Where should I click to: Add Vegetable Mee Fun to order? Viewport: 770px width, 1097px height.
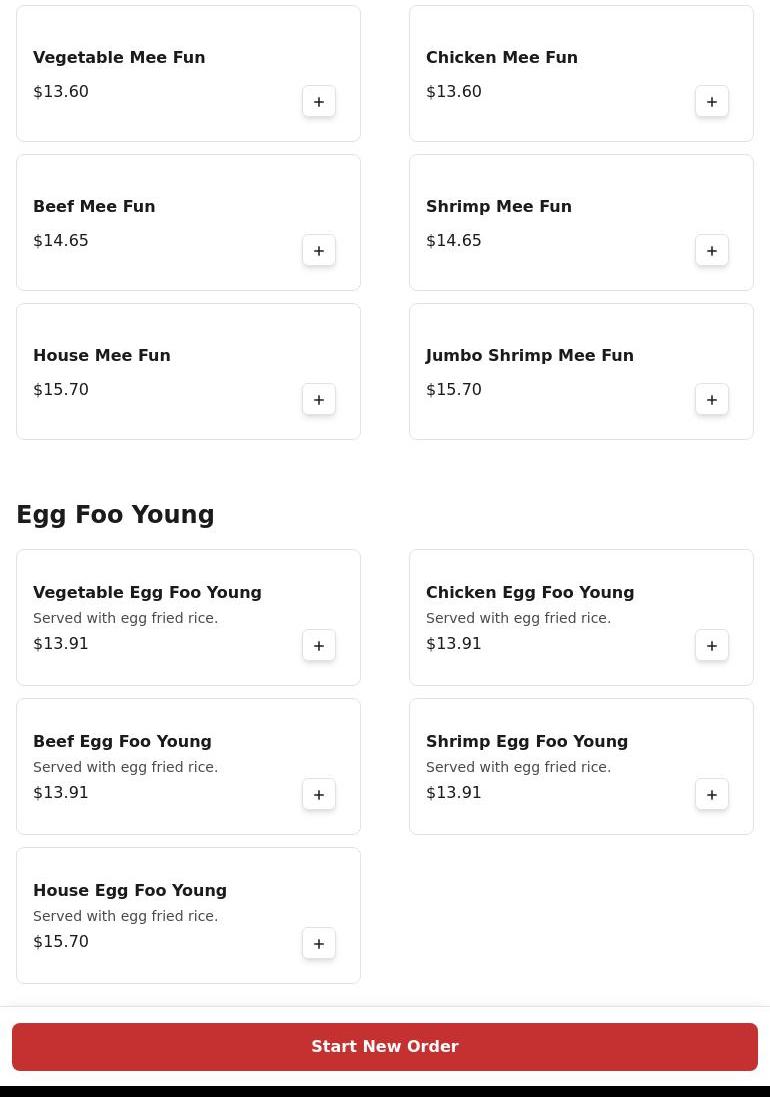point(319,102)
